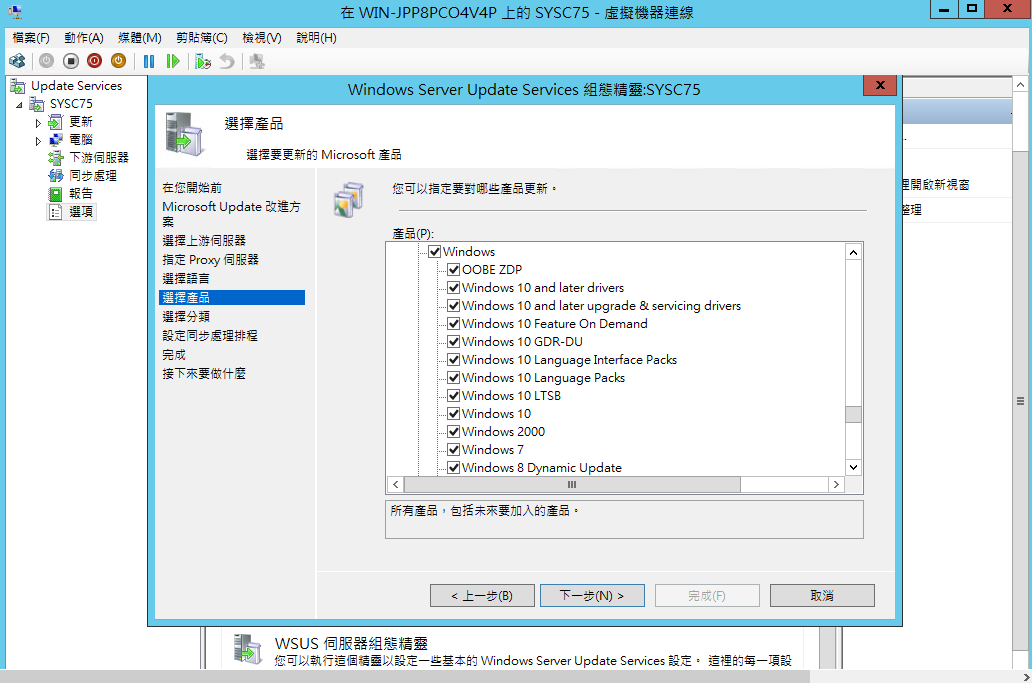
Task: Proceed with 下一步(N) button
Action: click(592, 595)
